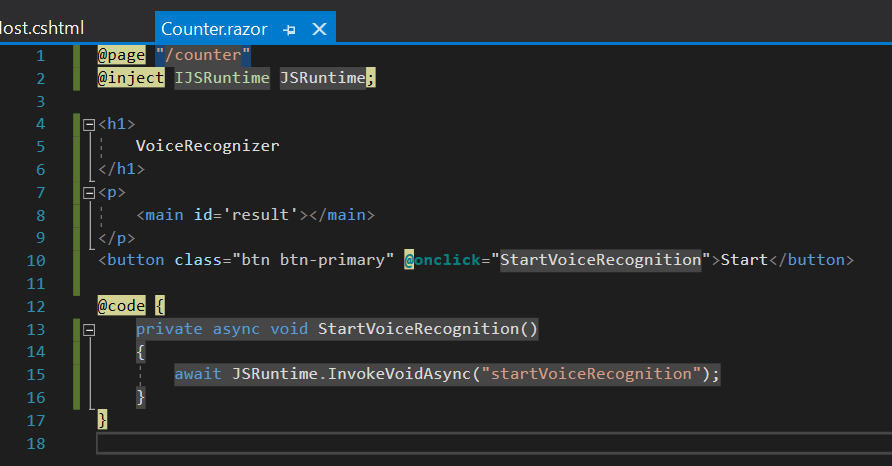This screenshot has width=892, height=466.
Task: Click the InvokeVoidAsync call
Action: click(399, 374)
